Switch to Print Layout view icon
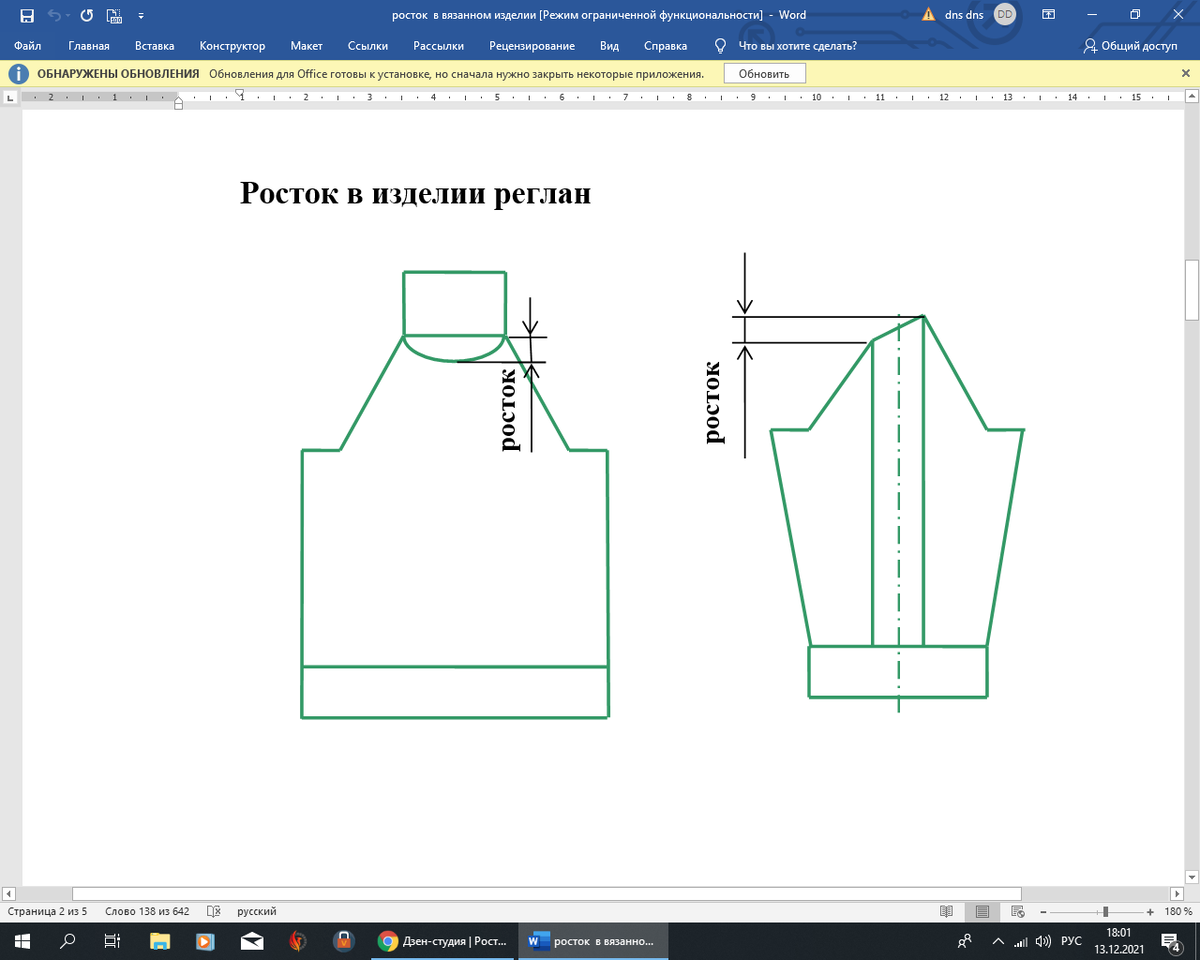The image size is (1200, 960). [x=983, y=912]
